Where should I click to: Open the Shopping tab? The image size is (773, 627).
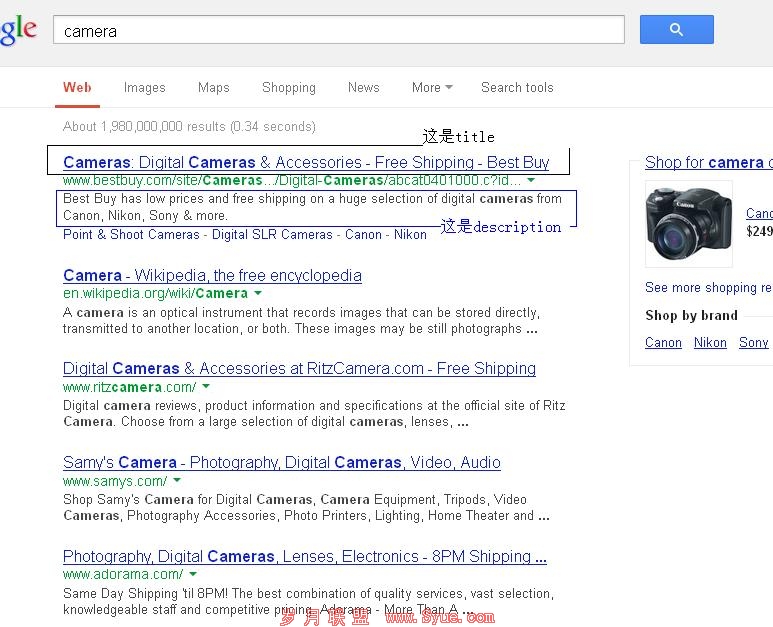tap(289, 87)
